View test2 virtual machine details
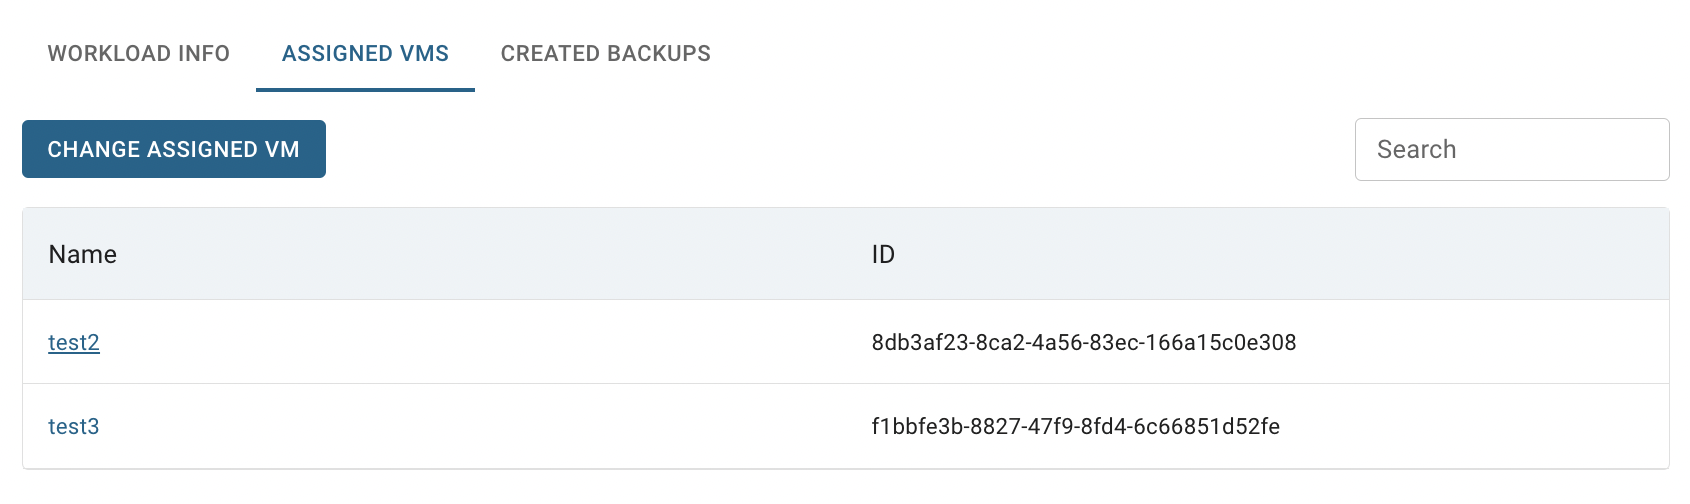Viewport: 1690px width, 504px height. (x=74, y=342)
